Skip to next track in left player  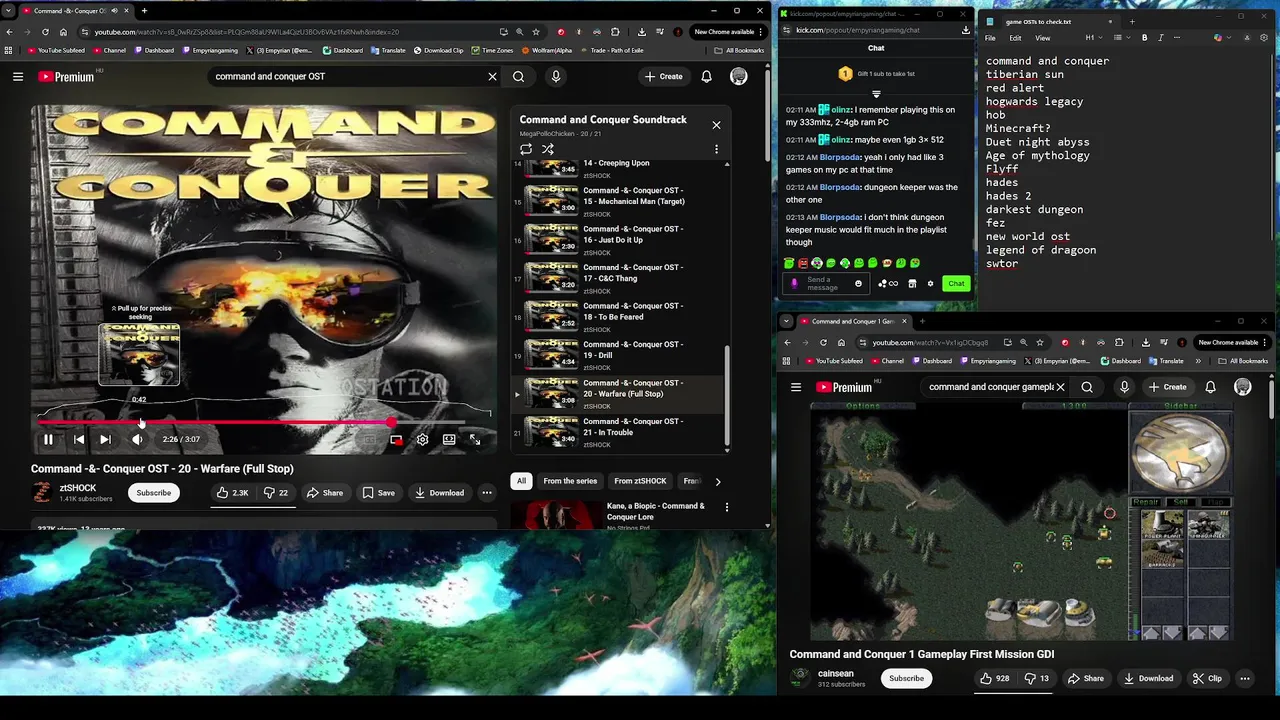(x=105, y=439)
